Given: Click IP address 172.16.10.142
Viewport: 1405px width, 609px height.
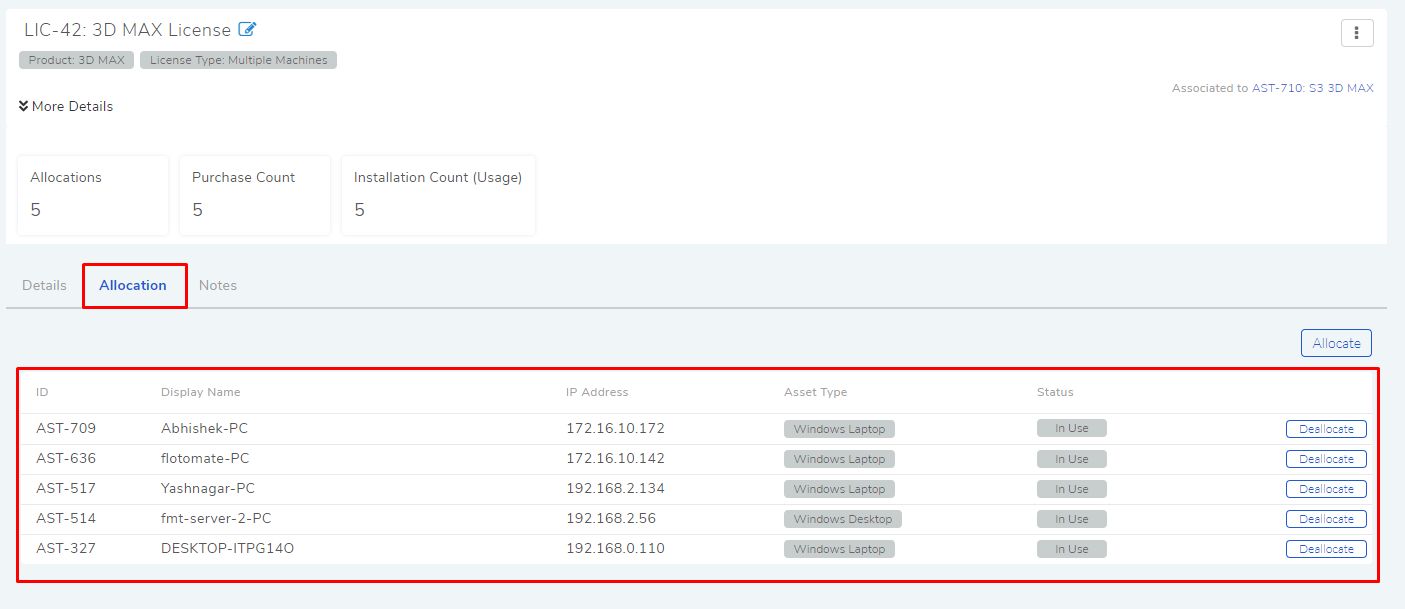Looking at the screenshot, I should click(615, 458).
